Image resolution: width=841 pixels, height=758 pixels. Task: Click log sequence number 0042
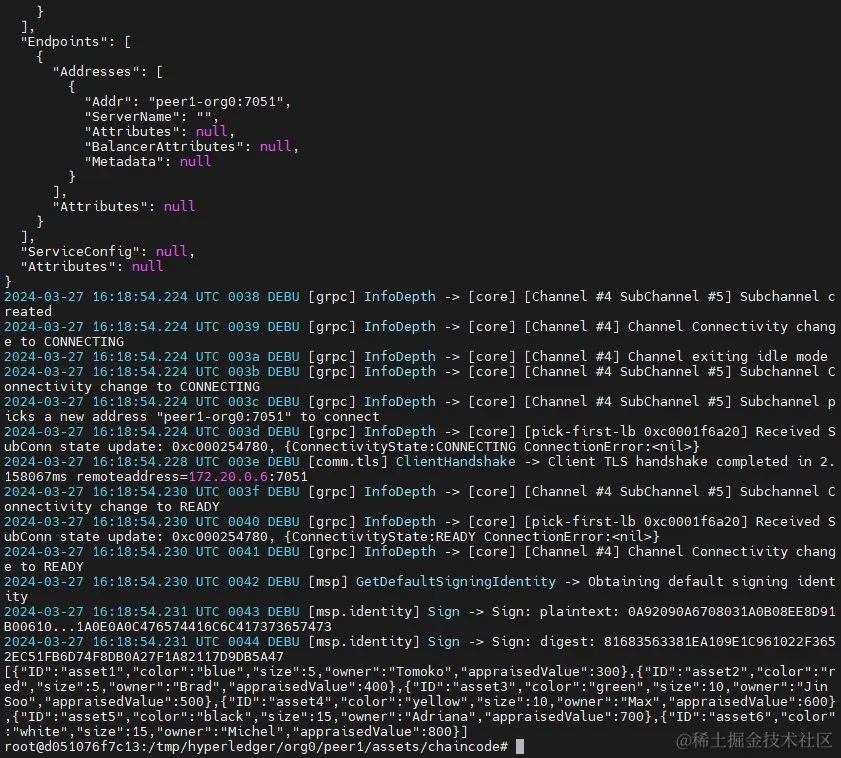tap(244, 582)
